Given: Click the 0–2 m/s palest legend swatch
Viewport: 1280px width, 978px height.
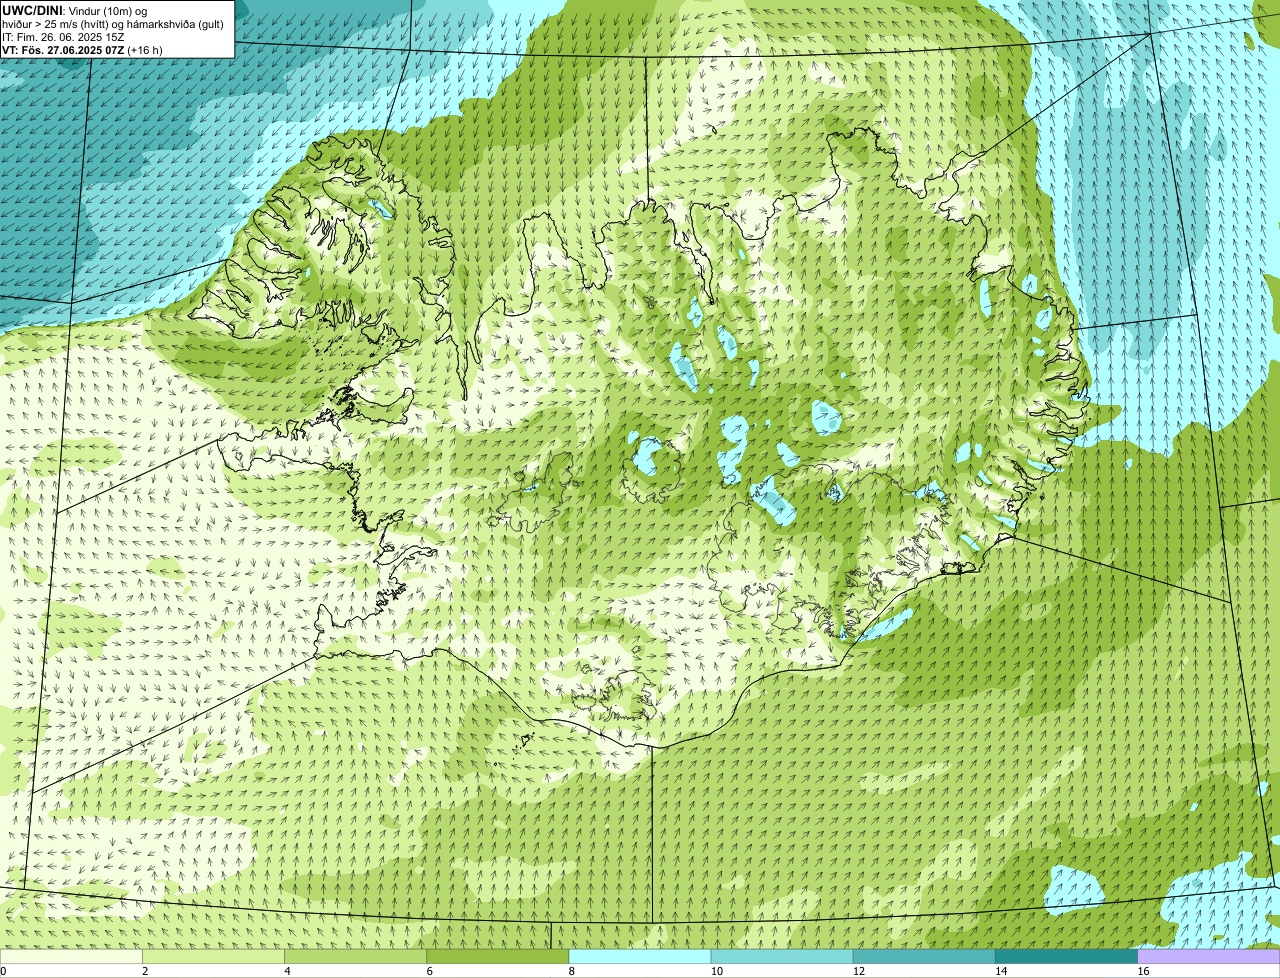Looking at the screenshot, I should 71,956.
